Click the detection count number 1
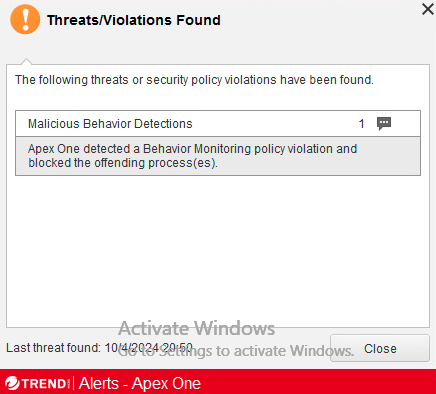 pos(362,124)
